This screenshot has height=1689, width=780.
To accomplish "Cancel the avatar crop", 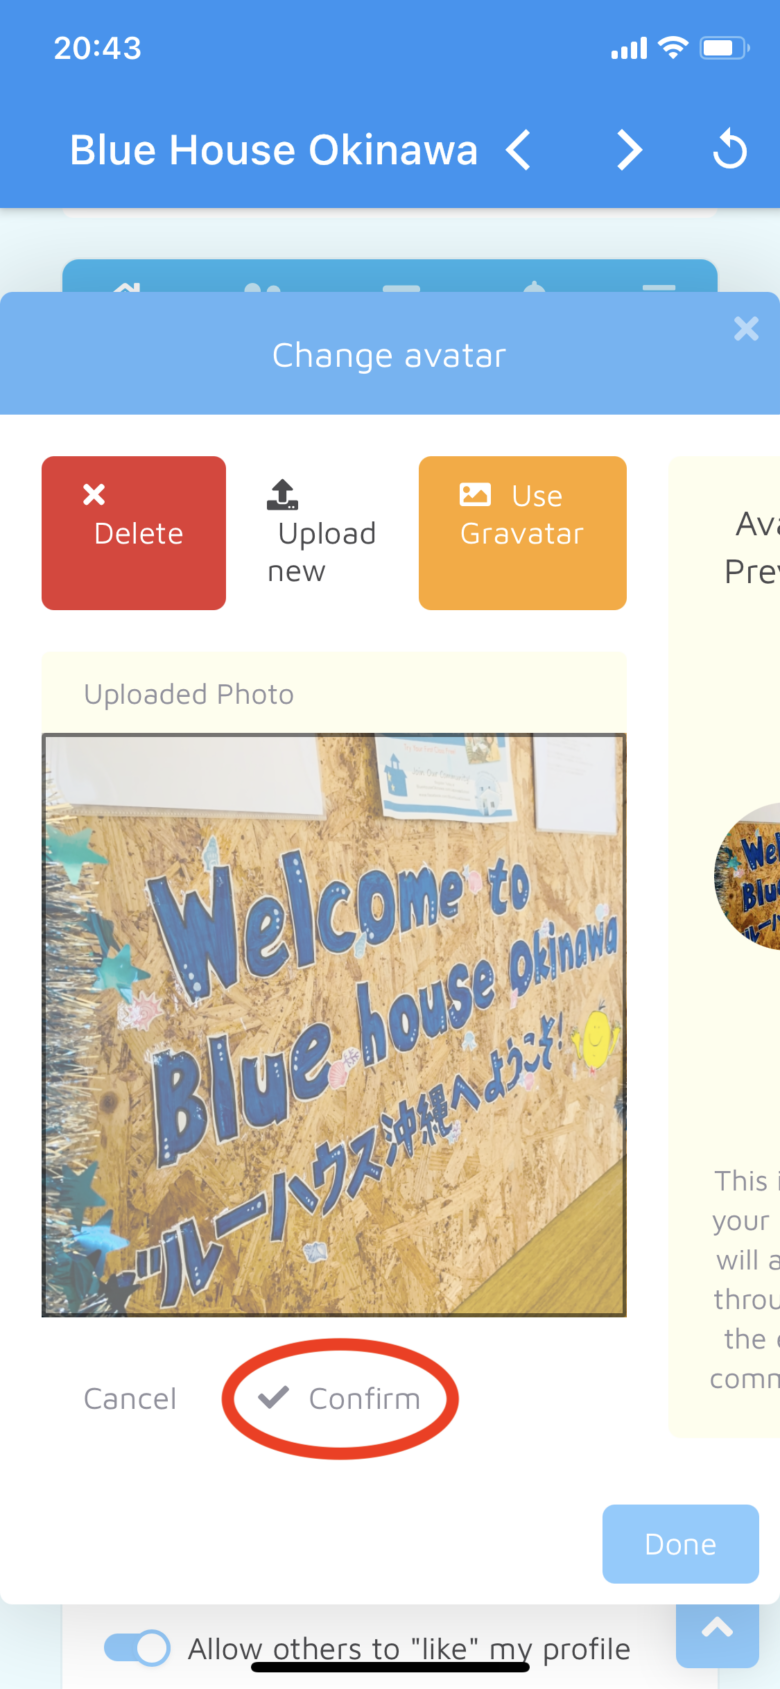I will click(130, 1398).
